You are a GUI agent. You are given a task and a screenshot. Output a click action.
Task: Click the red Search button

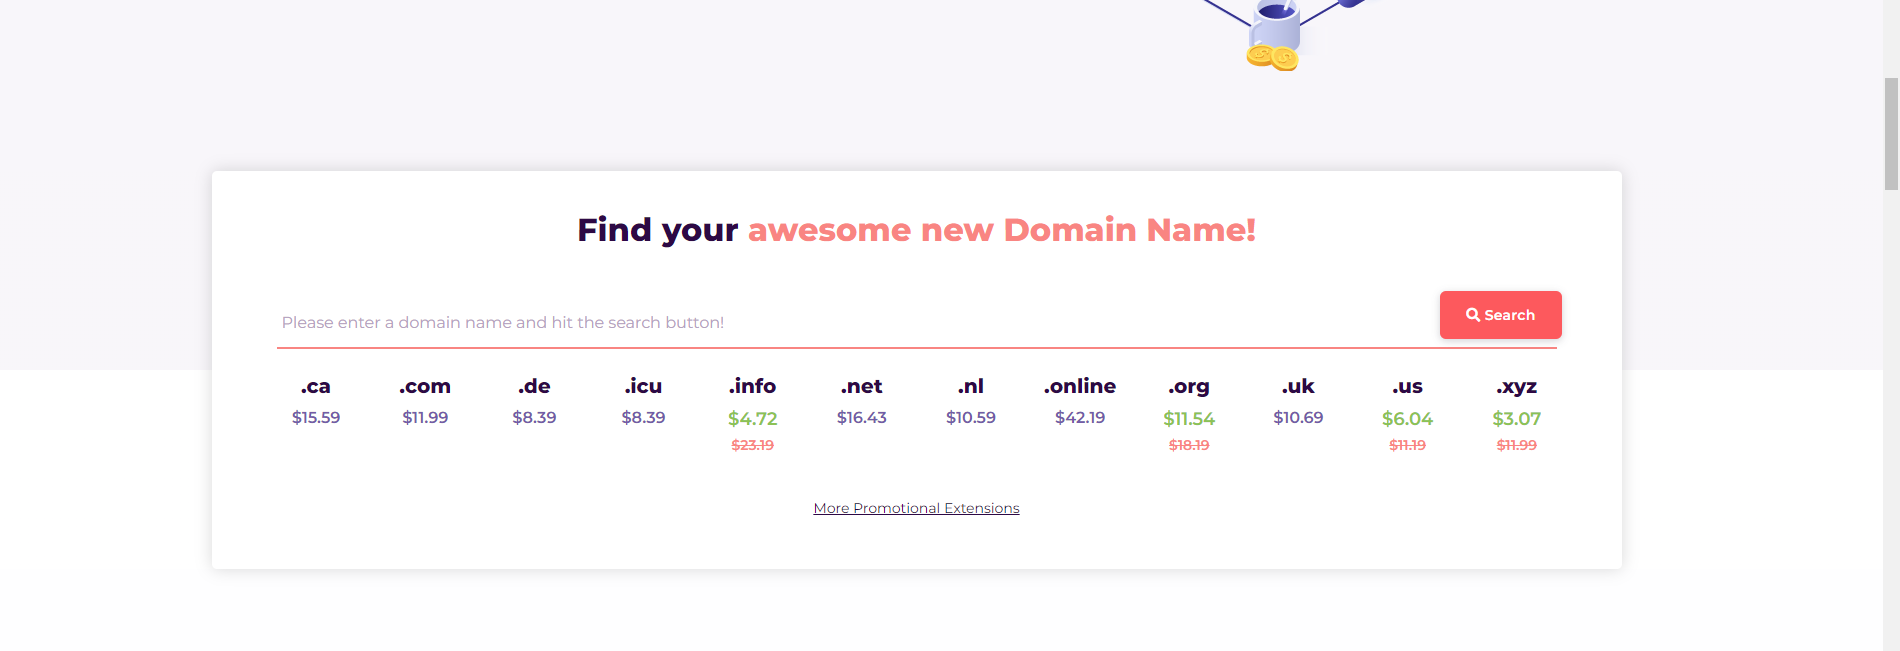coord(1500,315)
